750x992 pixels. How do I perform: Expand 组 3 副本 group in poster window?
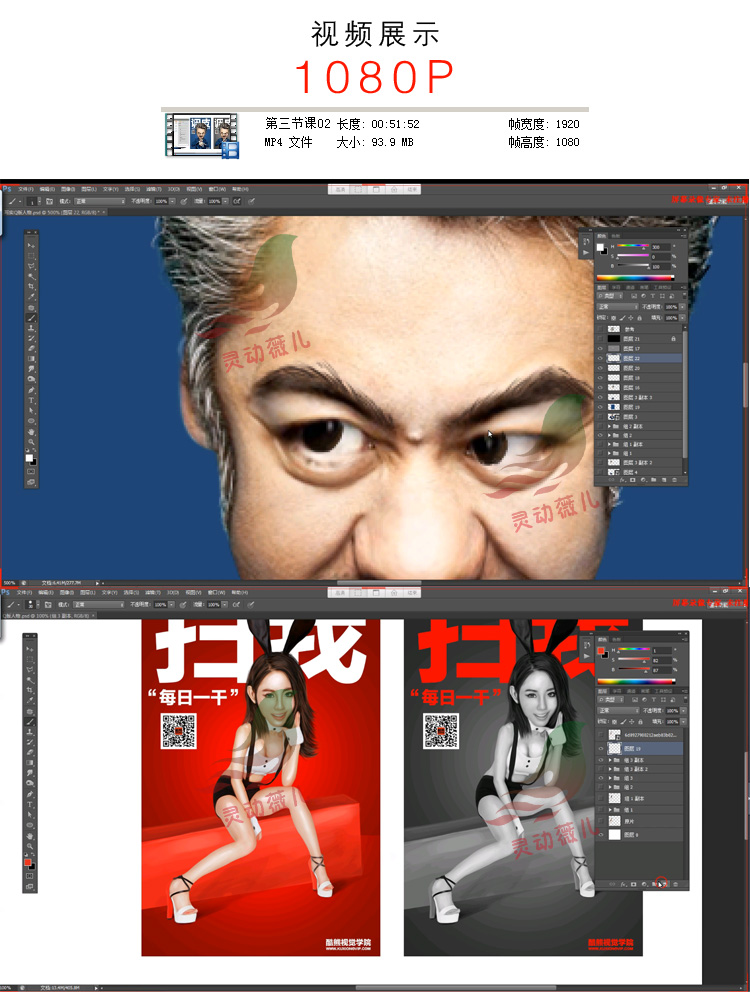(609, 760)
